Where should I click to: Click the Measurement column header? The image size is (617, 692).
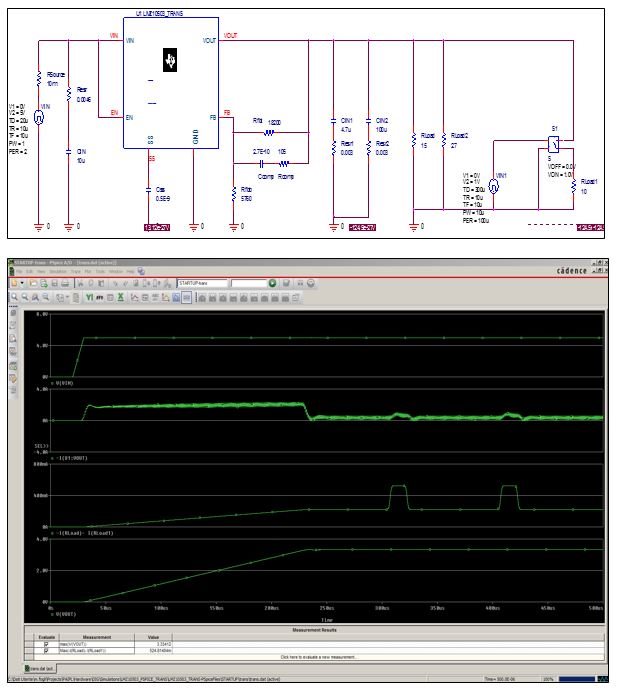97,637
